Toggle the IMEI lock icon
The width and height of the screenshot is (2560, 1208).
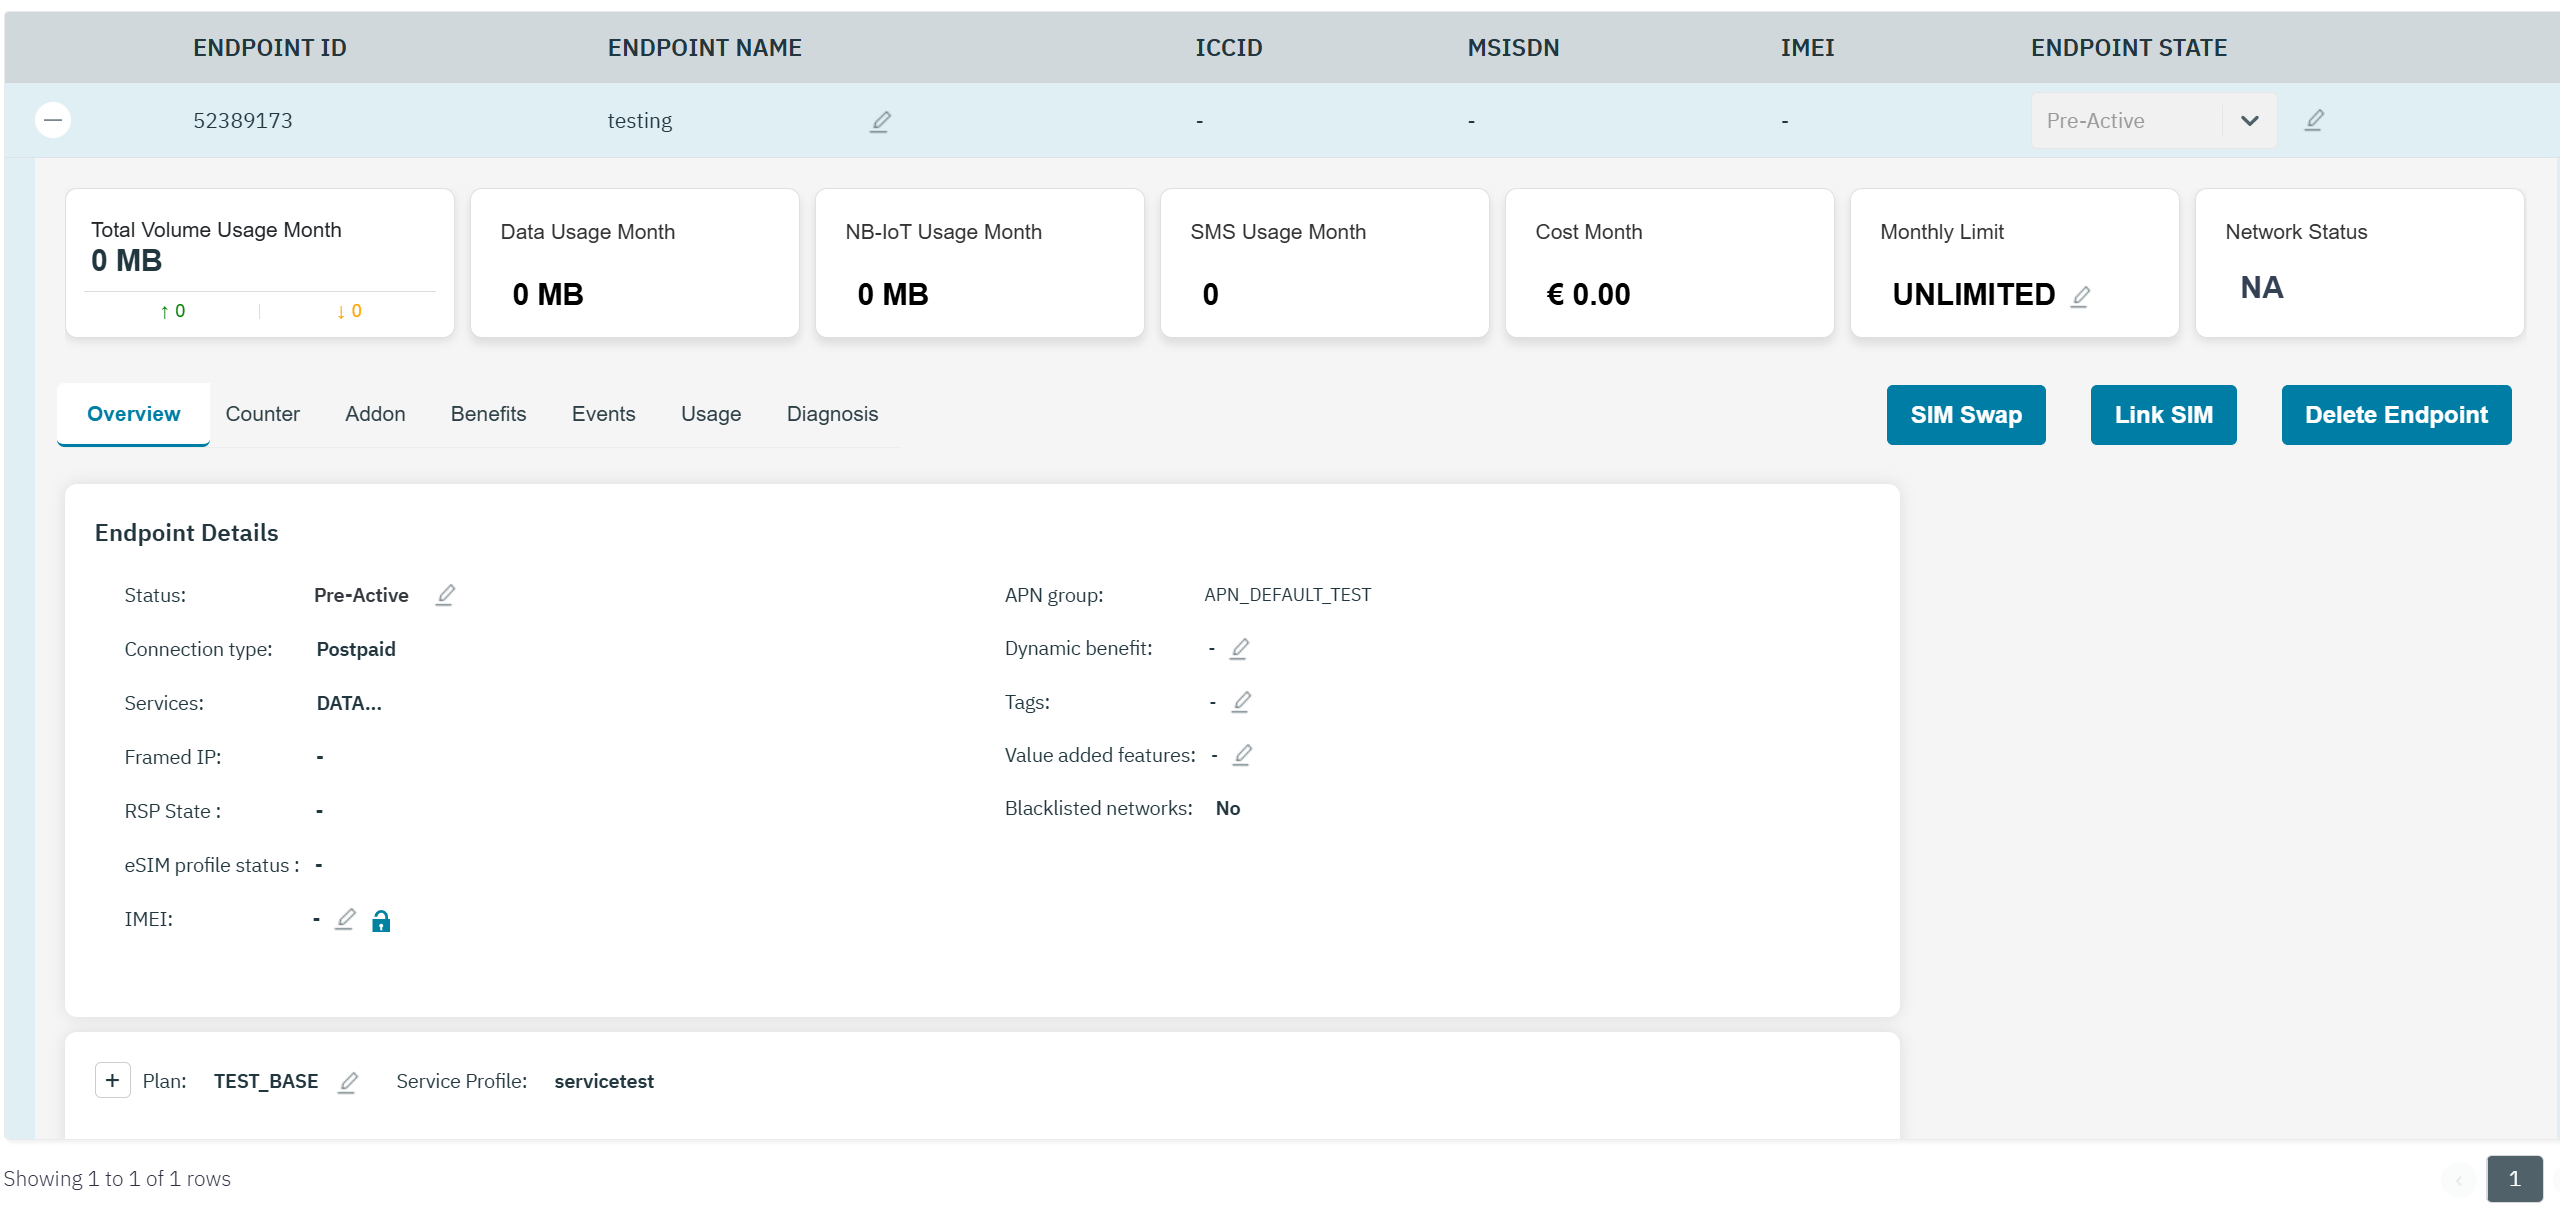click(381, 920)
